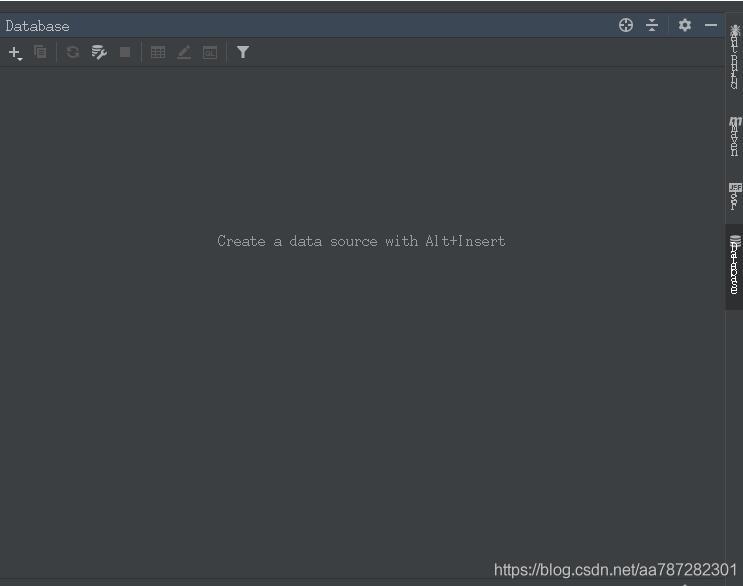Open the query console QL icon

tap(210, 52)
